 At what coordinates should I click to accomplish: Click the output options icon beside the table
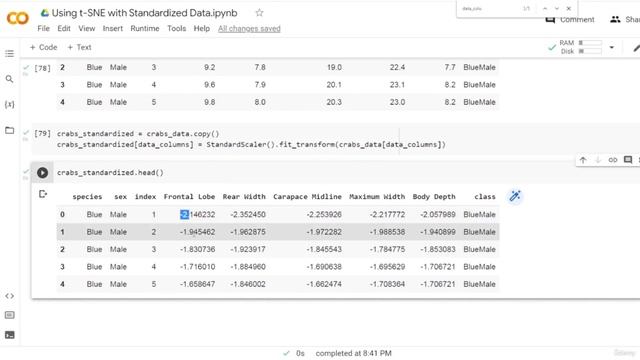click(43, 194)
